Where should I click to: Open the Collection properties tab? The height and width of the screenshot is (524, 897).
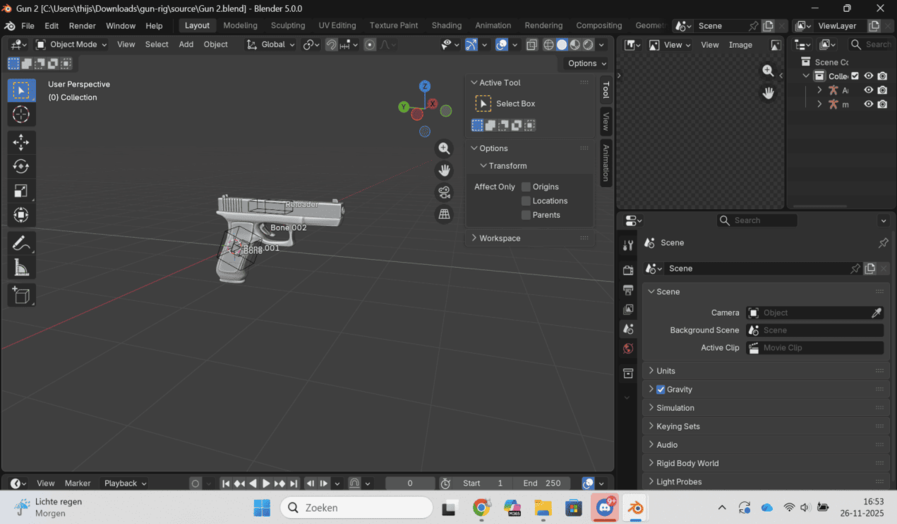tap(628, 374)
